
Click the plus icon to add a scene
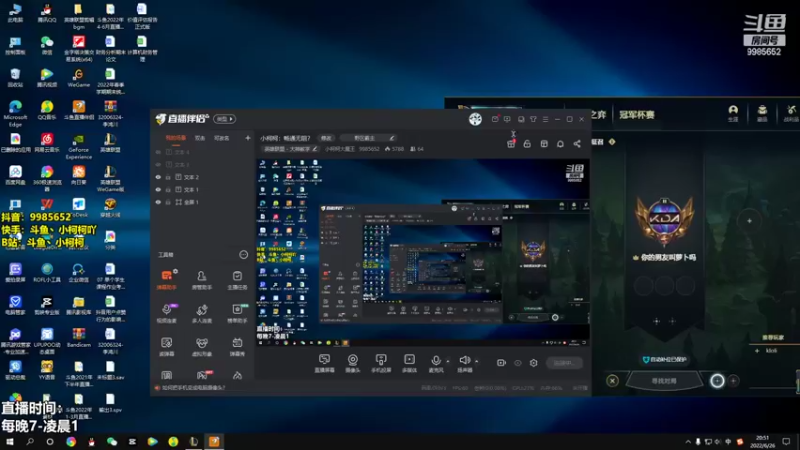click(247, 138)
